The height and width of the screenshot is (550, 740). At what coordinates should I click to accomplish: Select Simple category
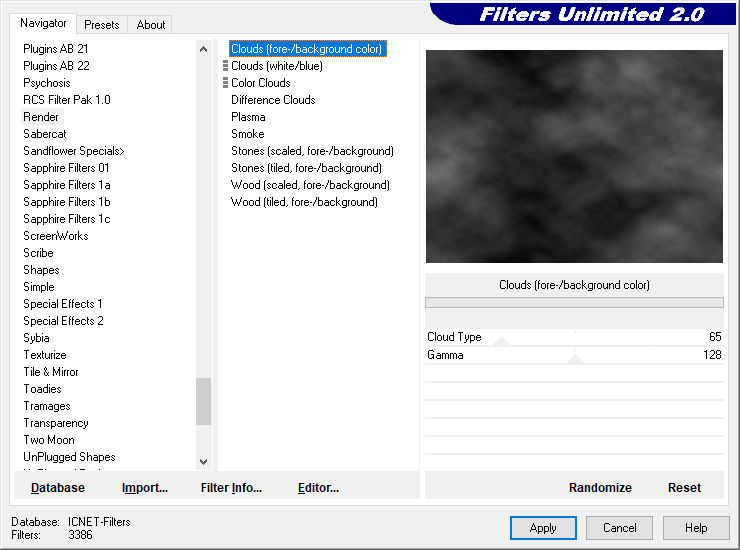point(39,287)
